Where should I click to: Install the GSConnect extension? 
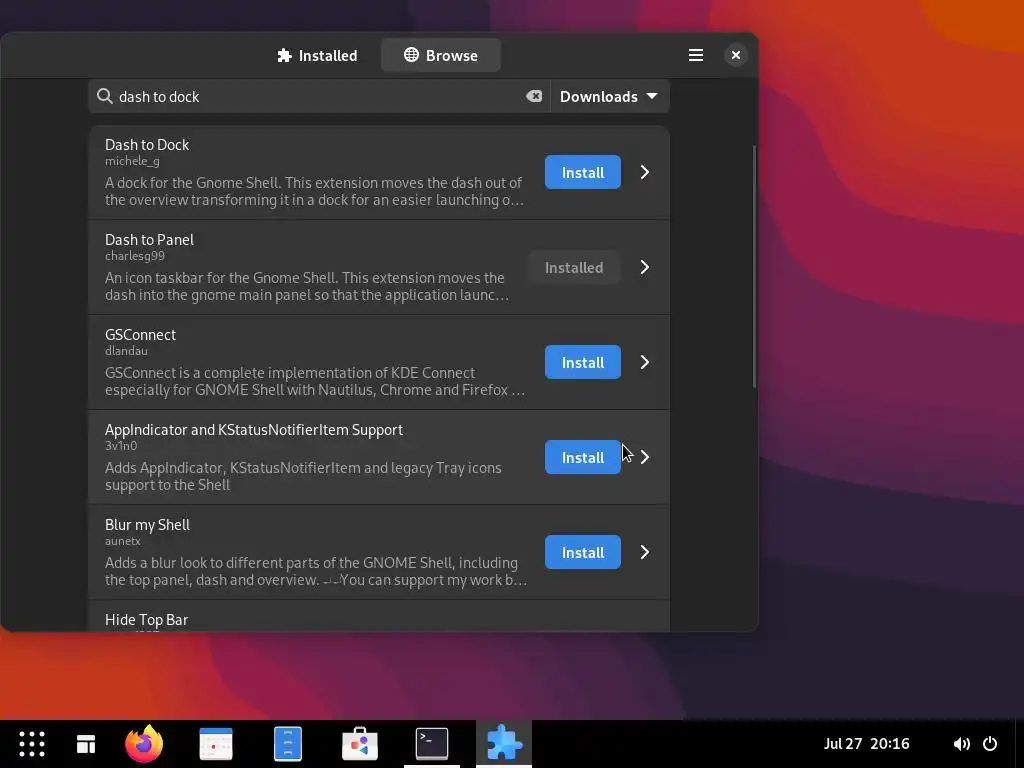(583, 362)
